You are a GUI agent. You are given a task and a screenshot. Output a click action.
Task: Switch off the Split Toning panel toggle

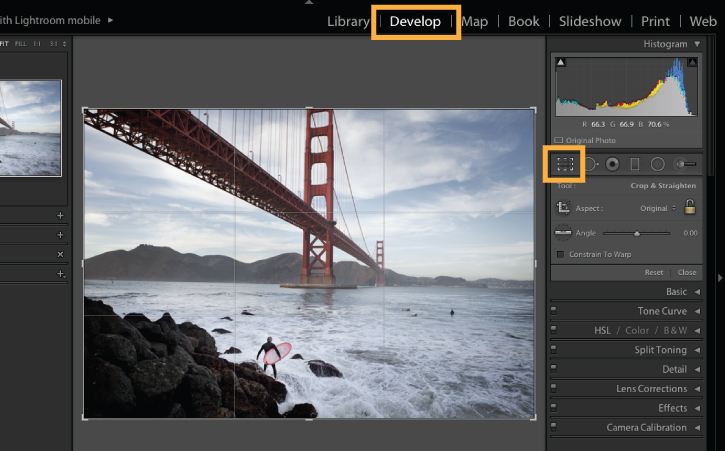point(553,349)
